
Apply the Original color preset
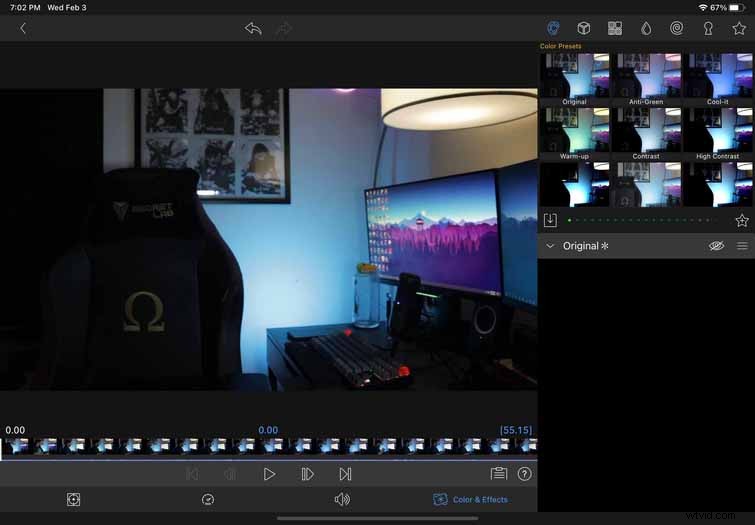coord(574,79)
